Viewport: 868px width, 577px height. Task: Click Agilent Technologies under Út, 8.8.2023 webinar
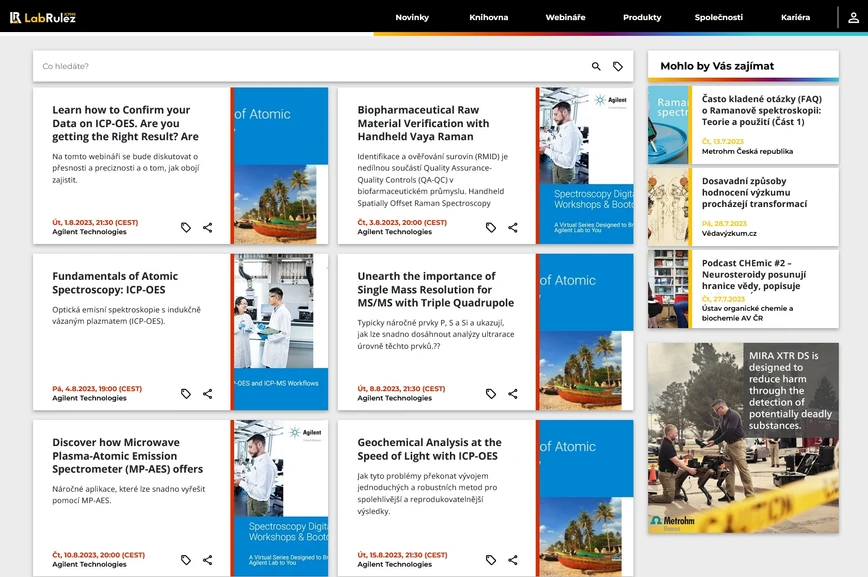pos(394,398)
